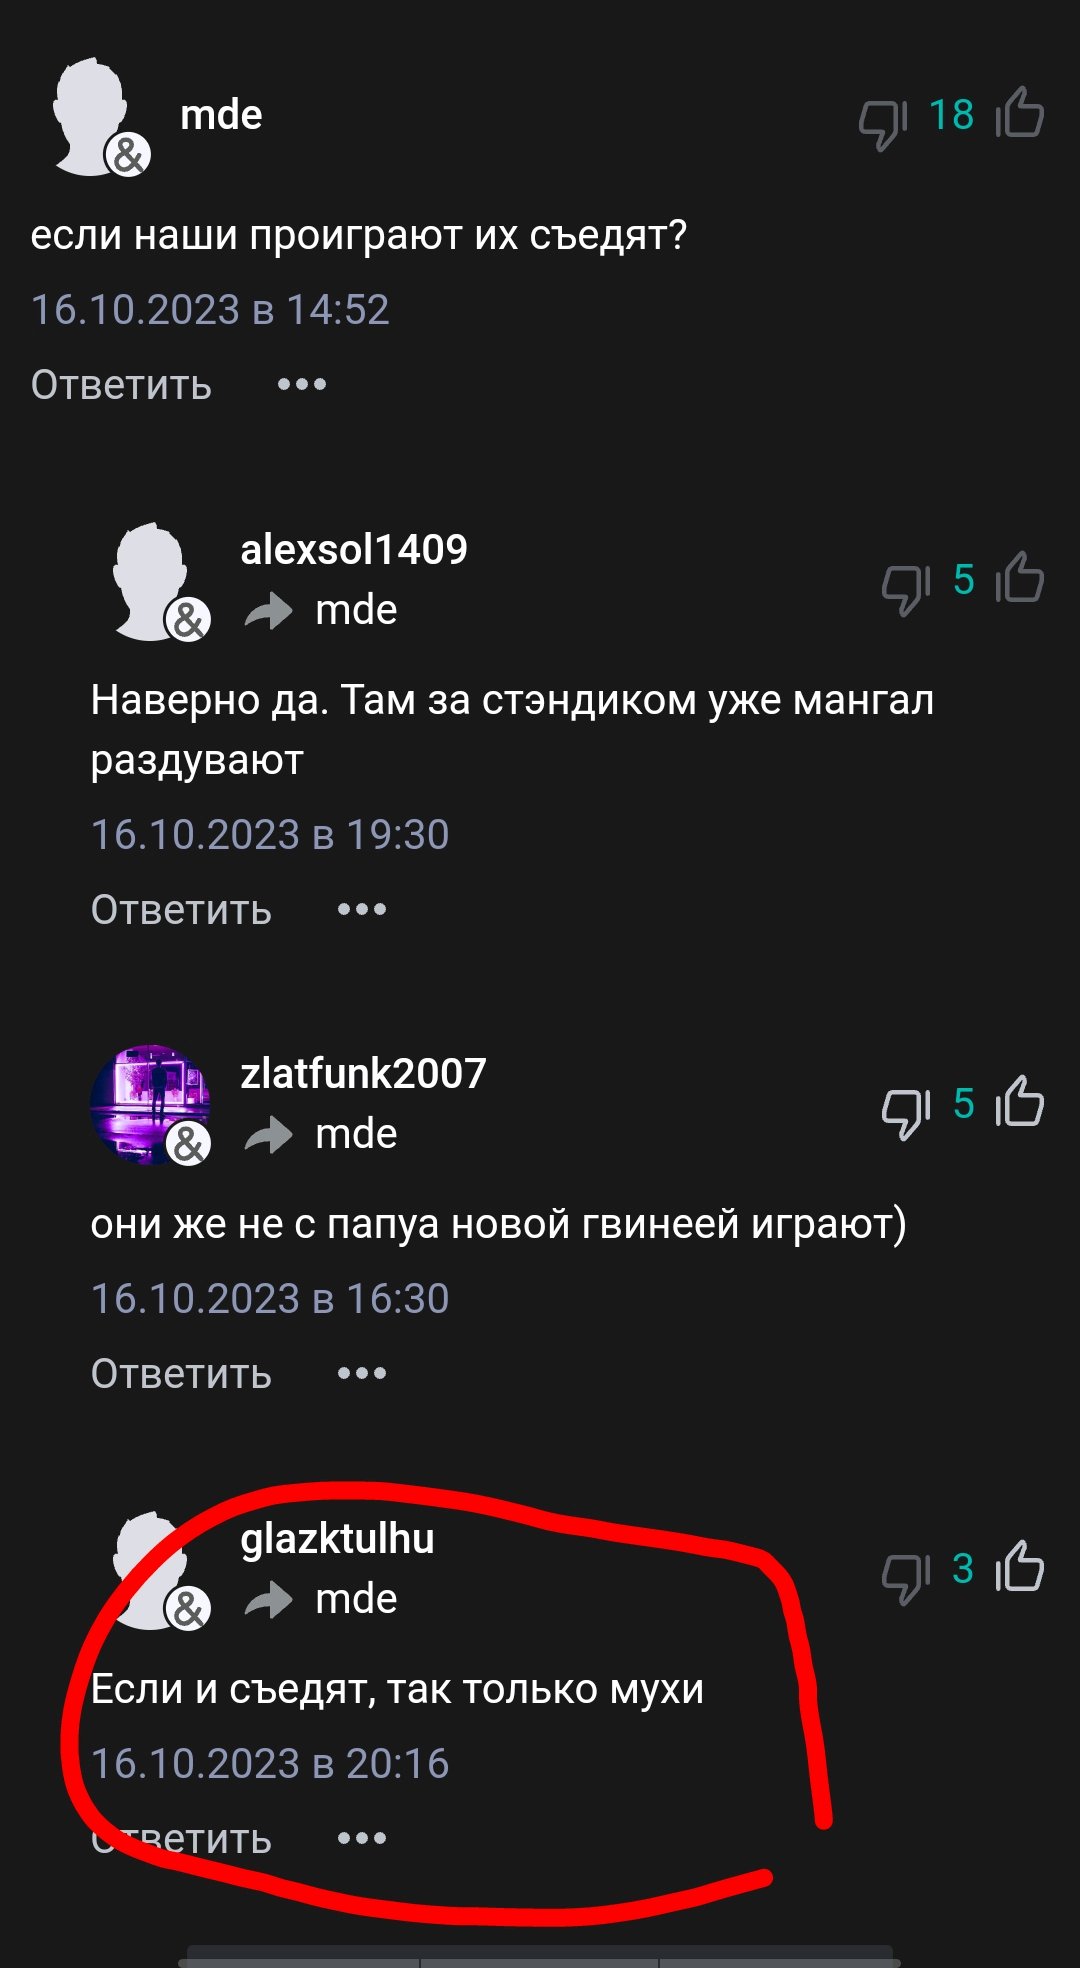Dislike alexsol1409's reply
Viewport: 1080px width, 1968px height.
tap(906, 589)
